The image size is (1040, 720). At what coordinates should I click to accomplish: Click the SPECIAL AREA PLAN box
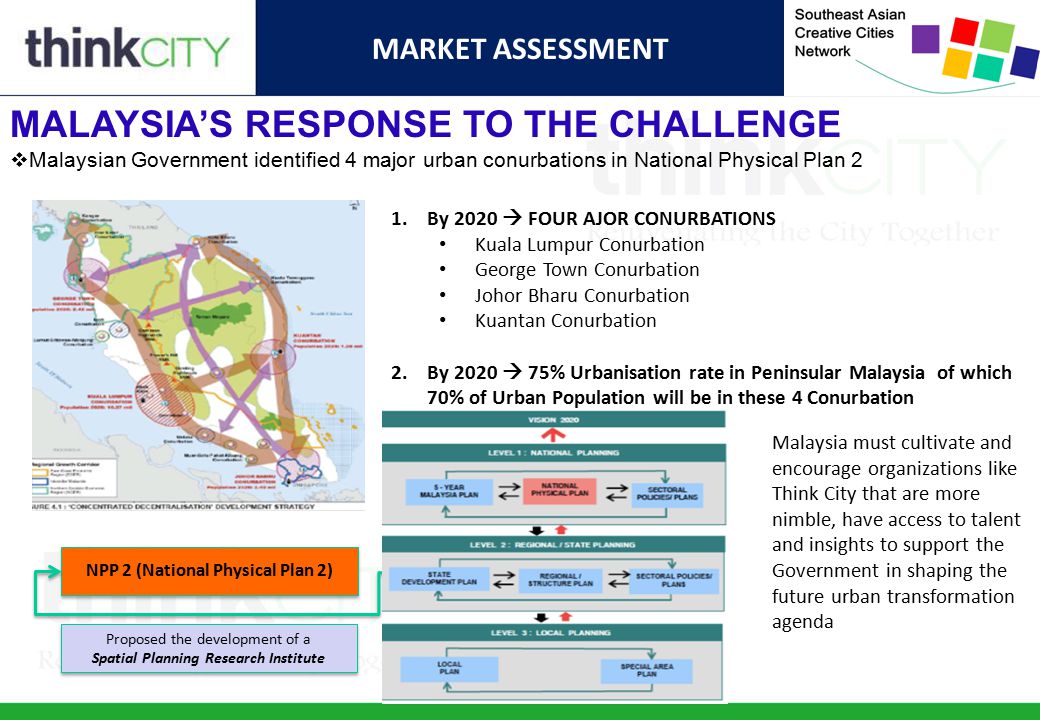tap(647, 670)
